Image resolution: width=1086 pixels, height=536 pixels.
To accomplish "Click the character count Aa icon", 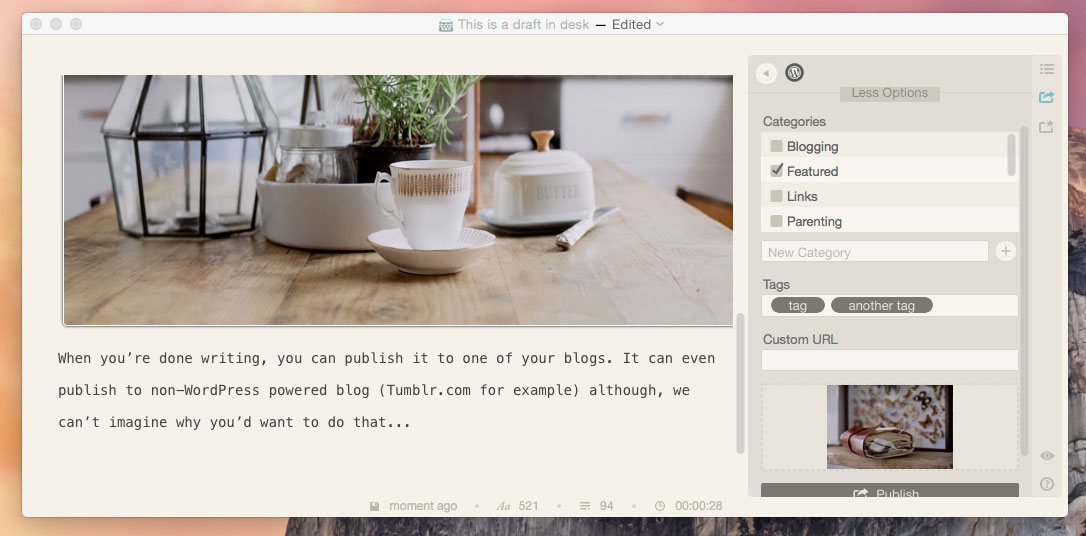I will [x=504, y=506].
